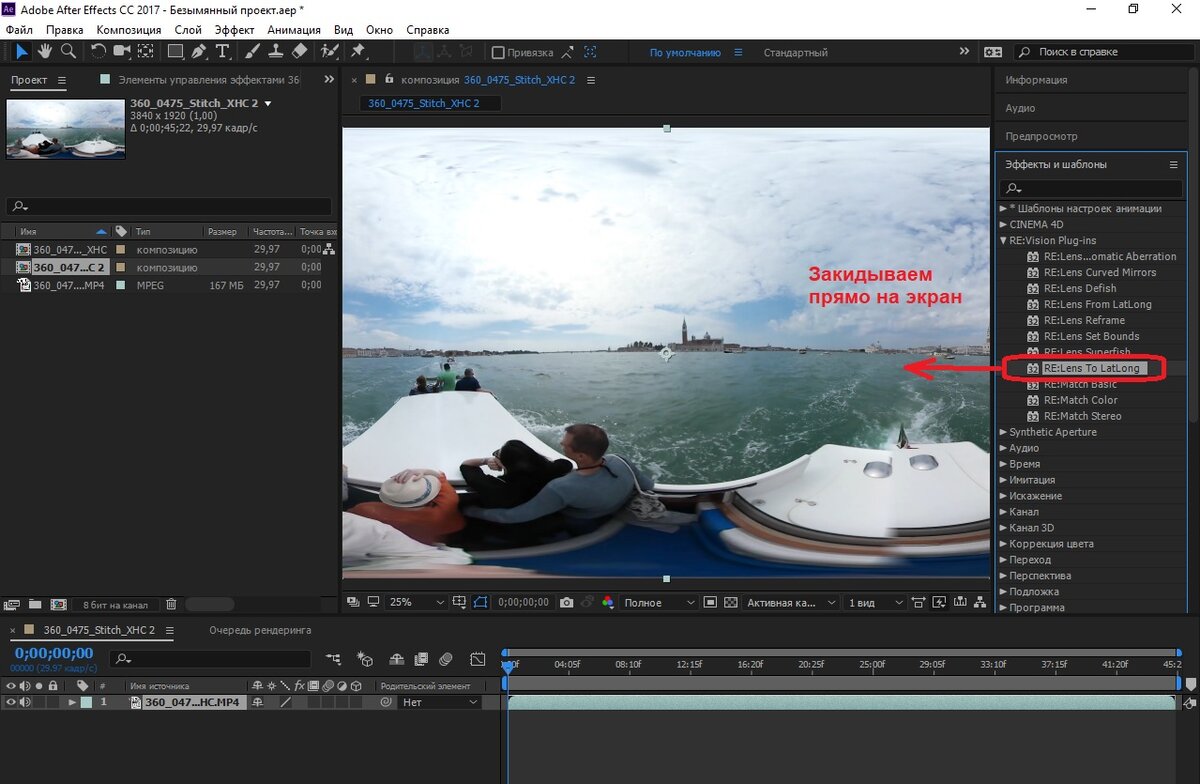Open the Полное resolution dropdown

pyautogui.click(x=659, y=603)
